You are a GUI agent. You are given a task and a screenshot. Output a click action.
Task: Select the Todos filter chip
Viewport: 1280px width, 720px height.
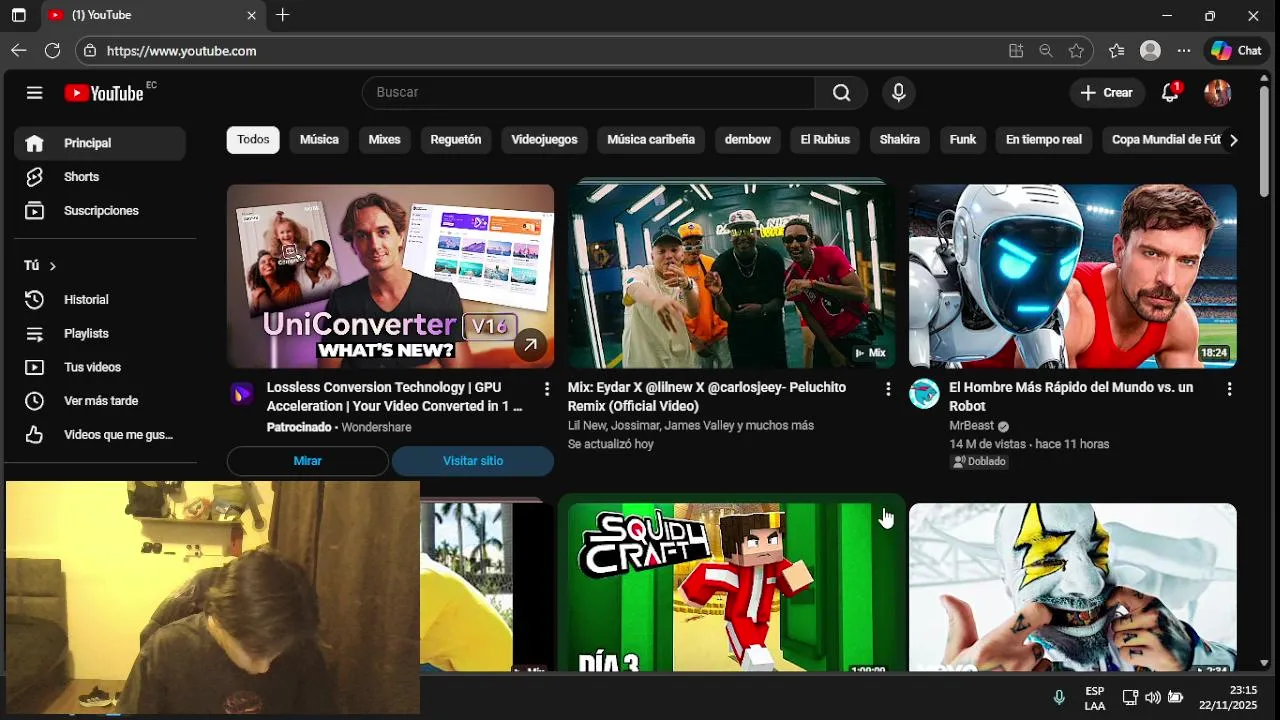(x=253, y=140)
